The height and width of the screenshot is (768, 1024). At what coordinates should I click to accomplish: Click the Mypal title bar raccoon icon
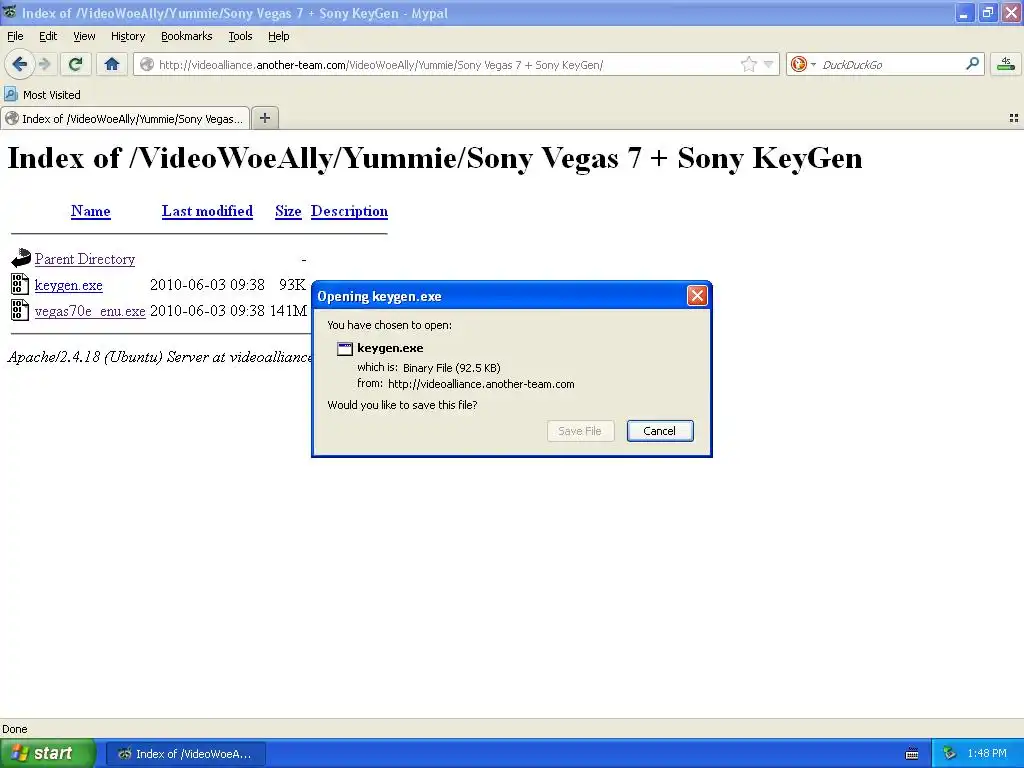click(10, 12)
